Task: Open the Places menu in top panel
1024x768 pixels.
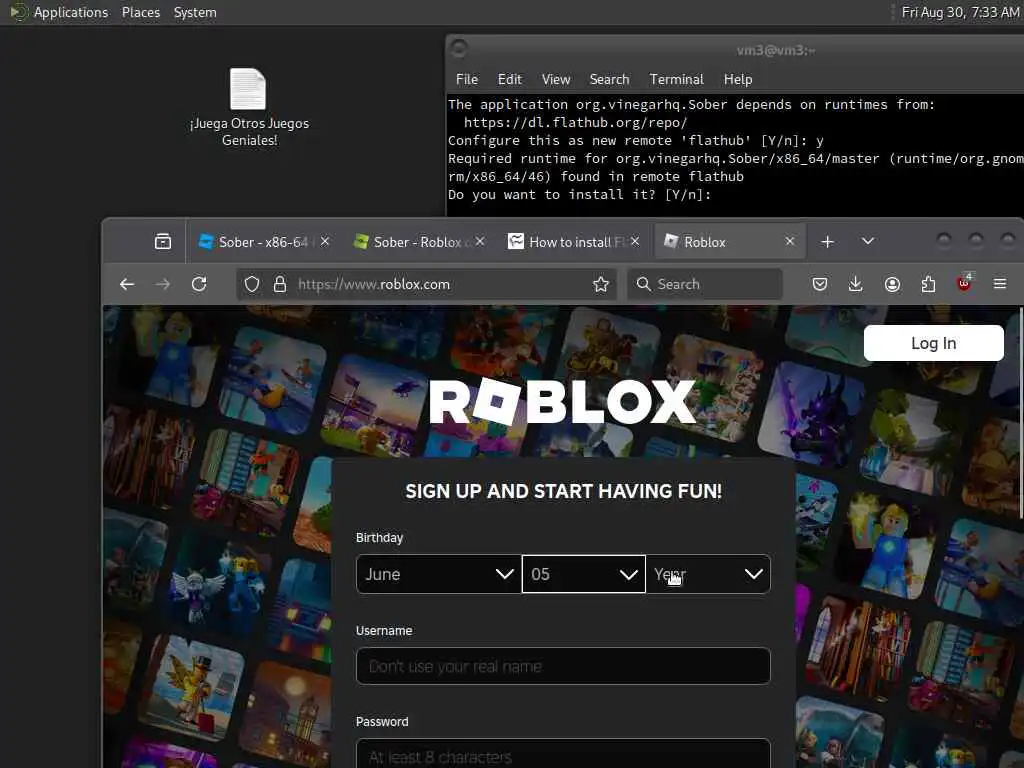Action: point(141,12)
